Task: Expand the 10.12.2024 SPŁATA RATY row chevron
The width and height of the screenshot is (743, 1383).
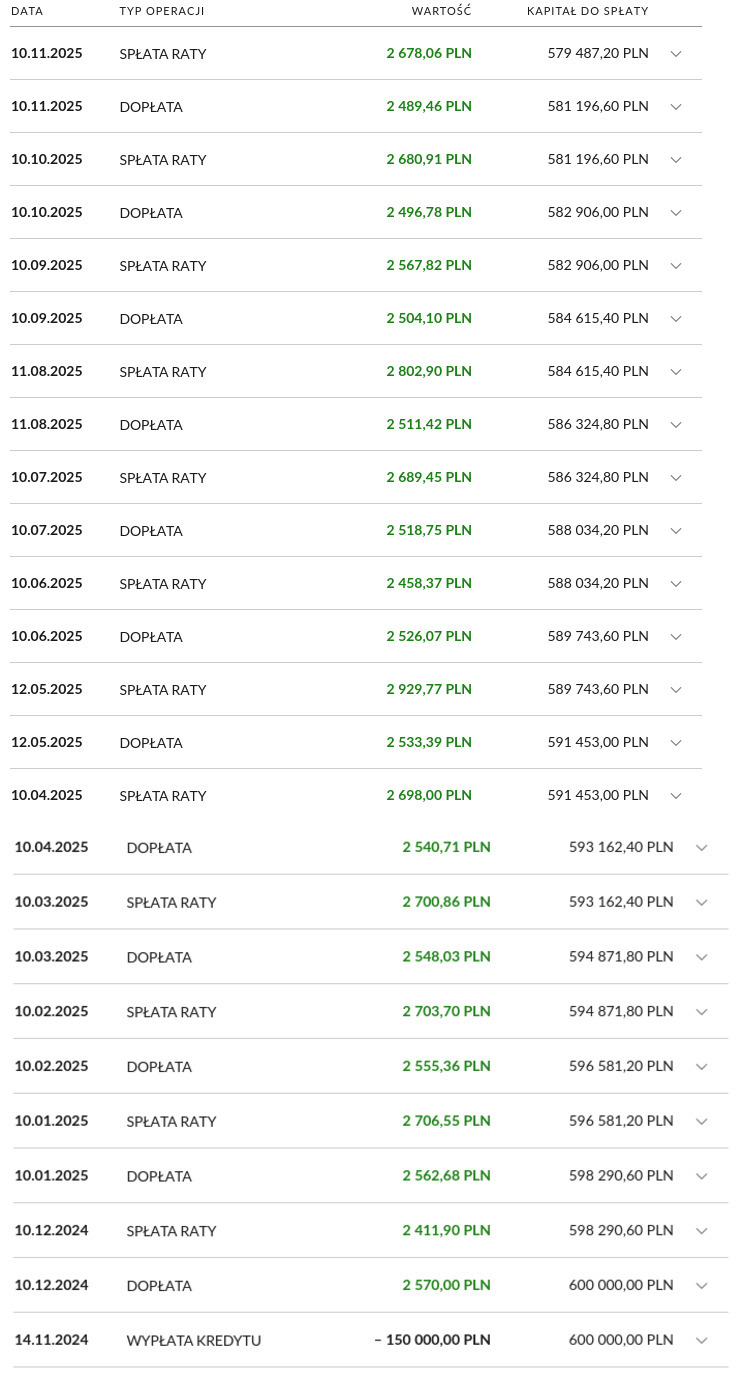Action: tap(701, 1231)
